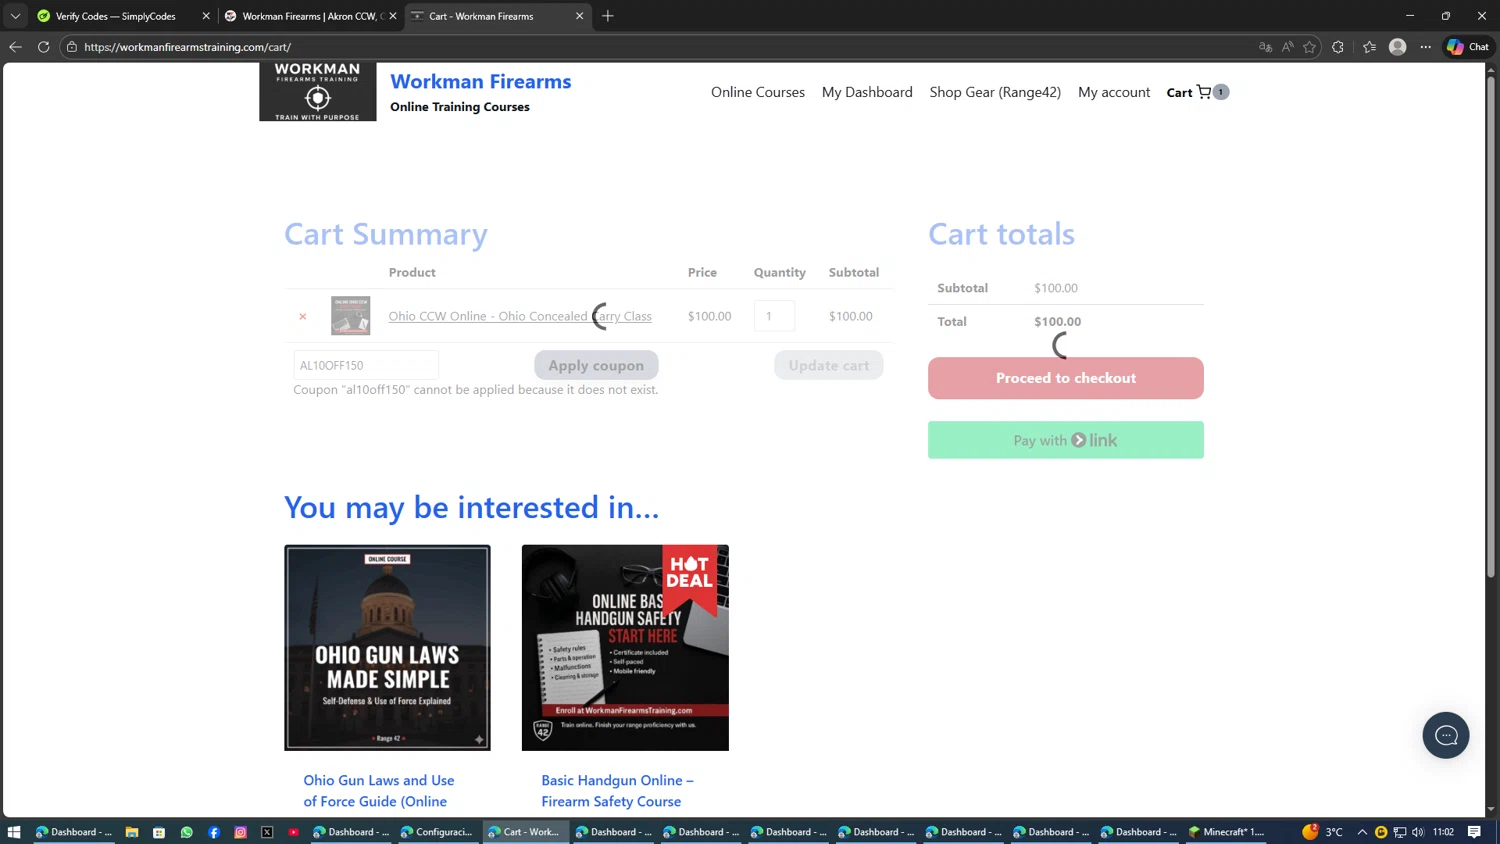This screenshot has width=1500, height=844.
Task: Click the Workman Firearms Training logo
Action: [318, 91]
